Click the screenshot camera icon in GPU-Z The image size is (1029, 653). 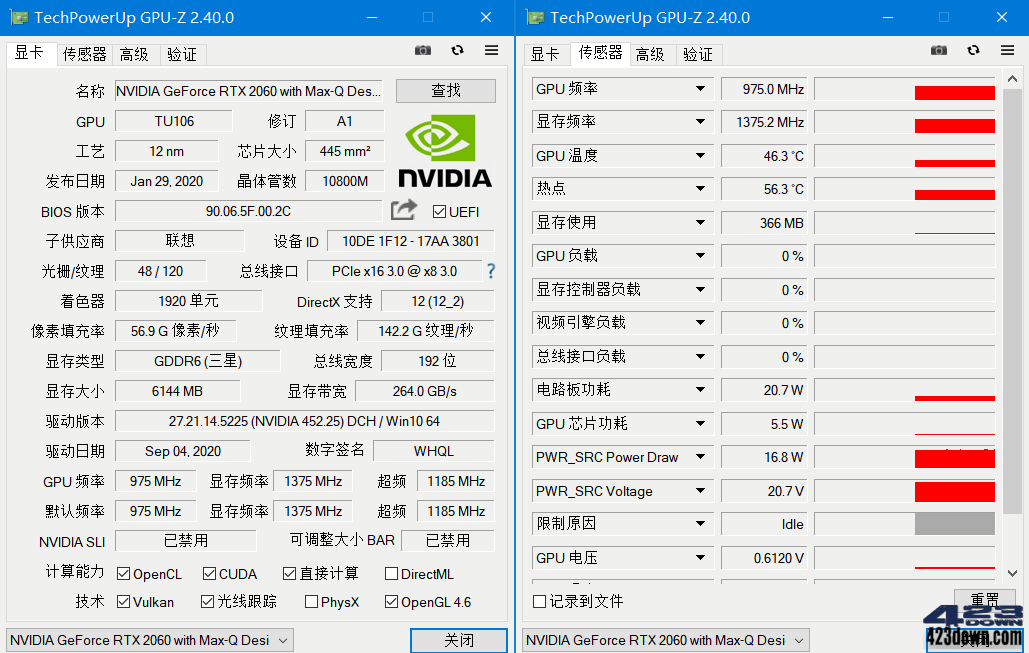pos(423,49)
